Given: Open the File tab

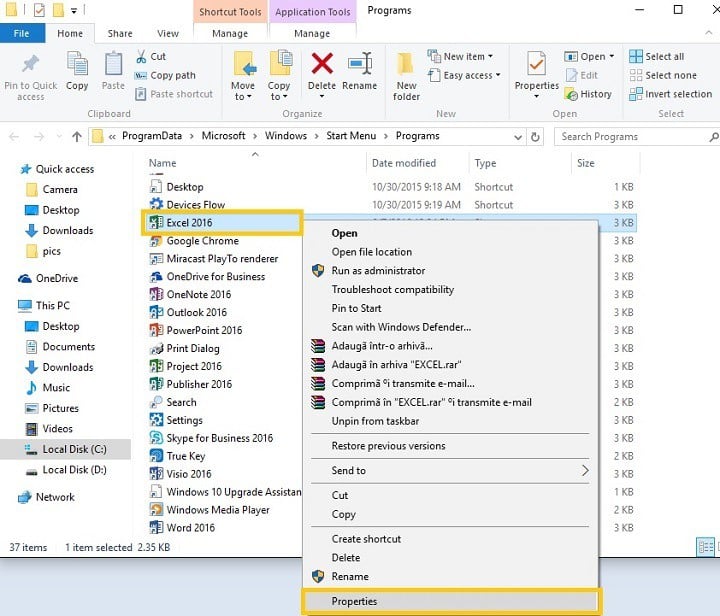Looking at the screenshot, I should point(22,34).
